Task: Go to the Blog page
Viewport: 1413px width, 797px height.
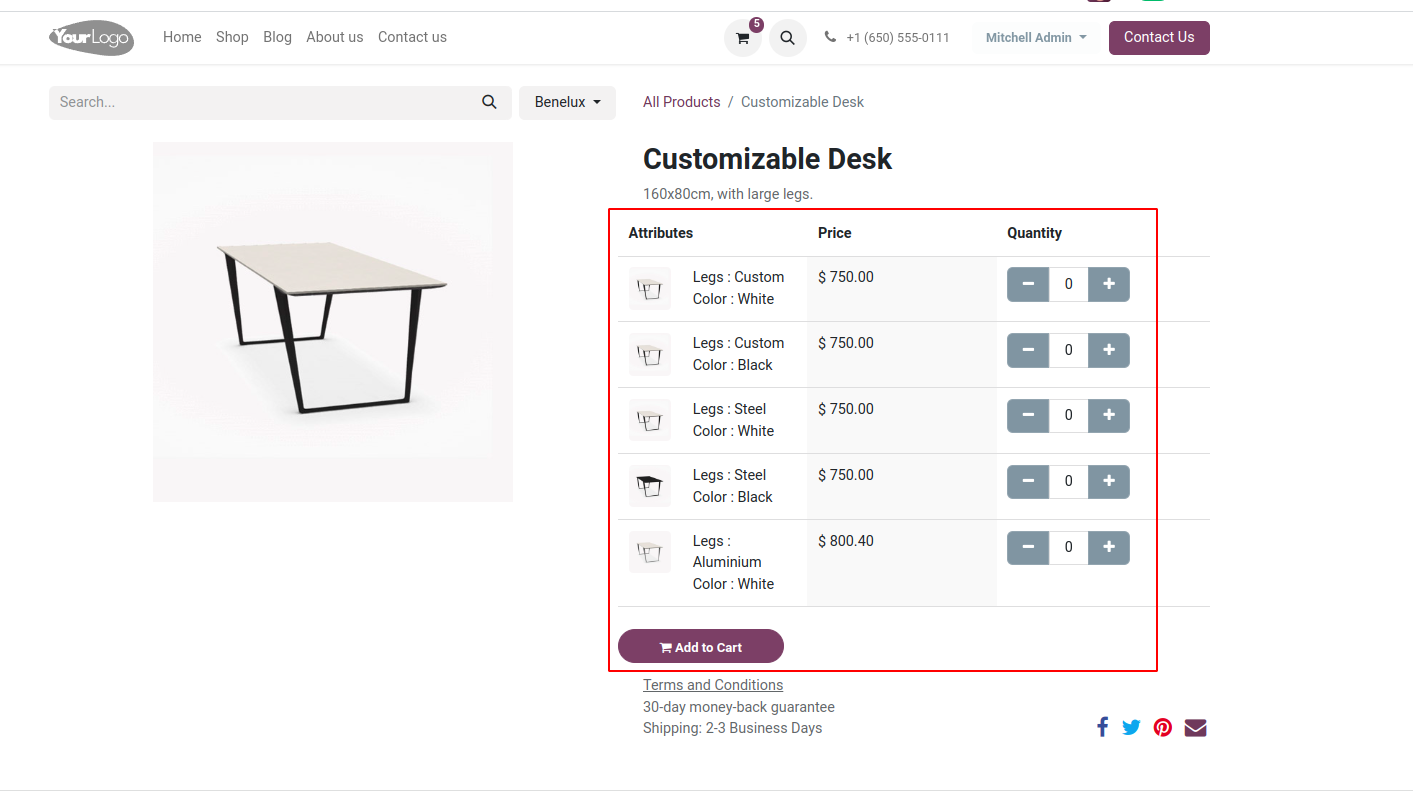Action: [x=277, y=37]
